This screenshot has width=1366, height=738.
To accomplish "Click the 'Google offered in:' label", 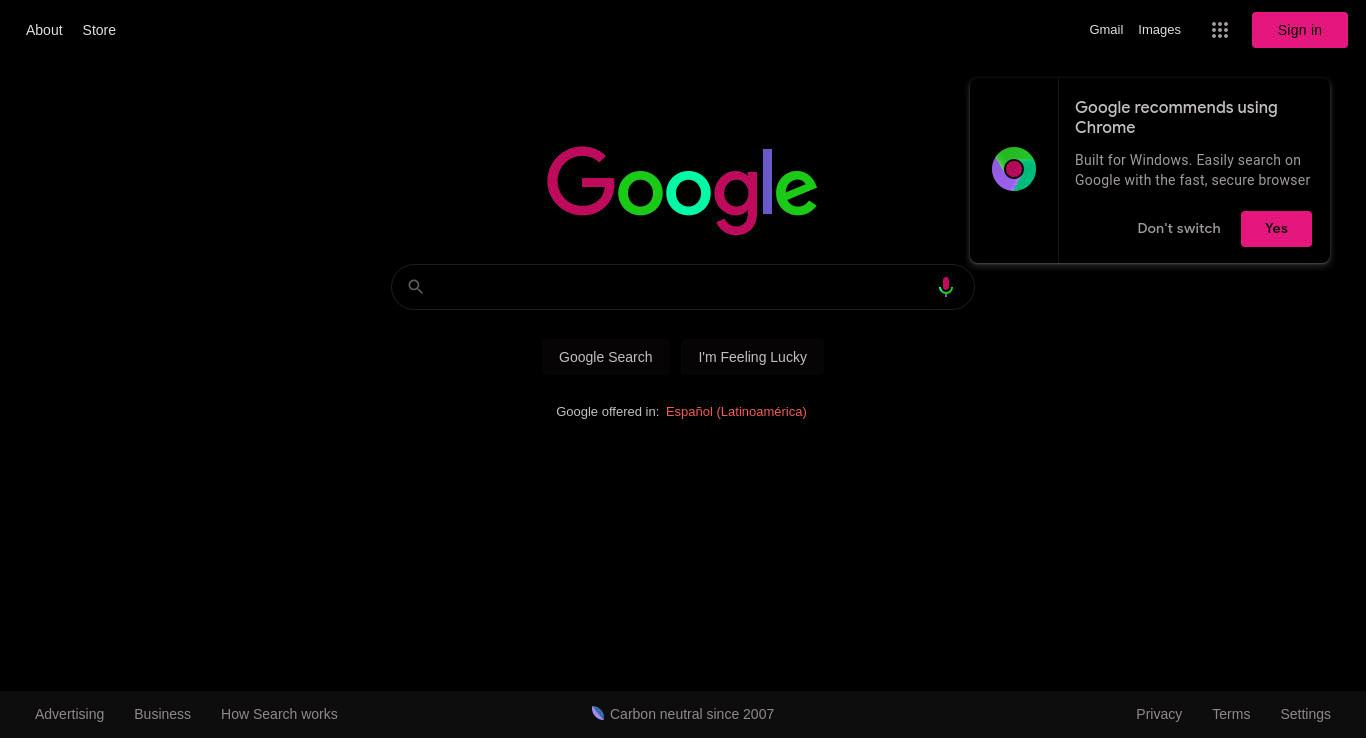I will (607, 411).
